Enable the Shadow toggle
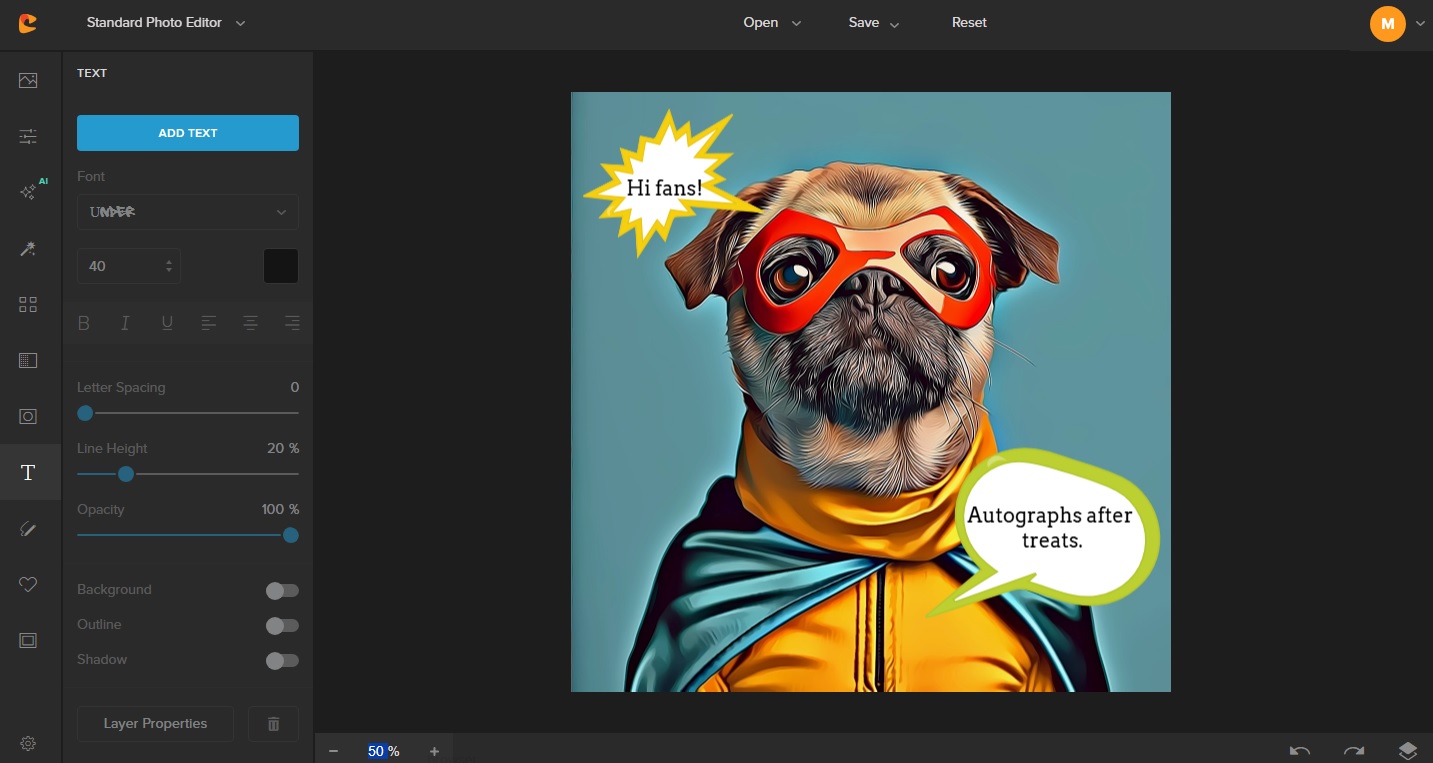This screenshot has height=763, width=1433. (x=282, y=661)
